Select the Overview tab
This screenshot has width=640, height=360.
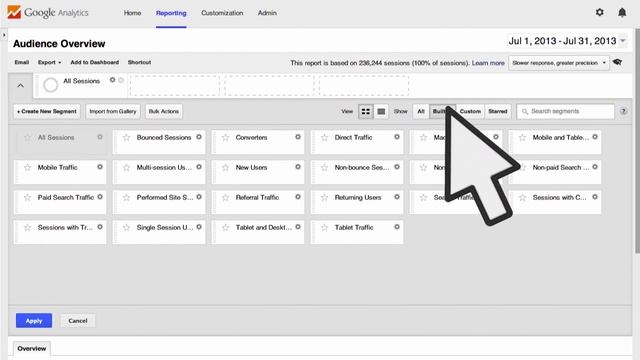[32, 349]
